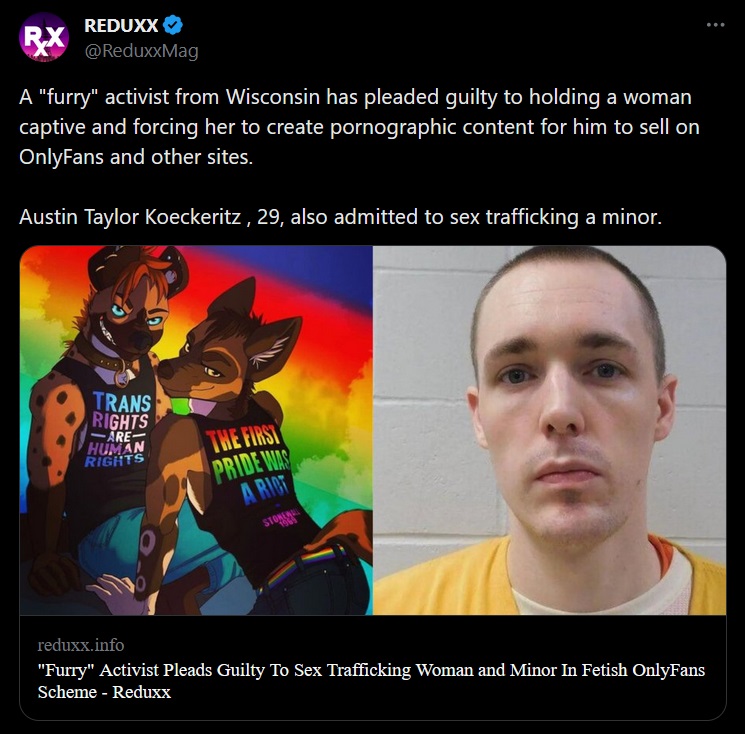The image size is (745, 734).
Task: Click the tweet's first paragraph about Wisconsin
Action: (359, 127)
